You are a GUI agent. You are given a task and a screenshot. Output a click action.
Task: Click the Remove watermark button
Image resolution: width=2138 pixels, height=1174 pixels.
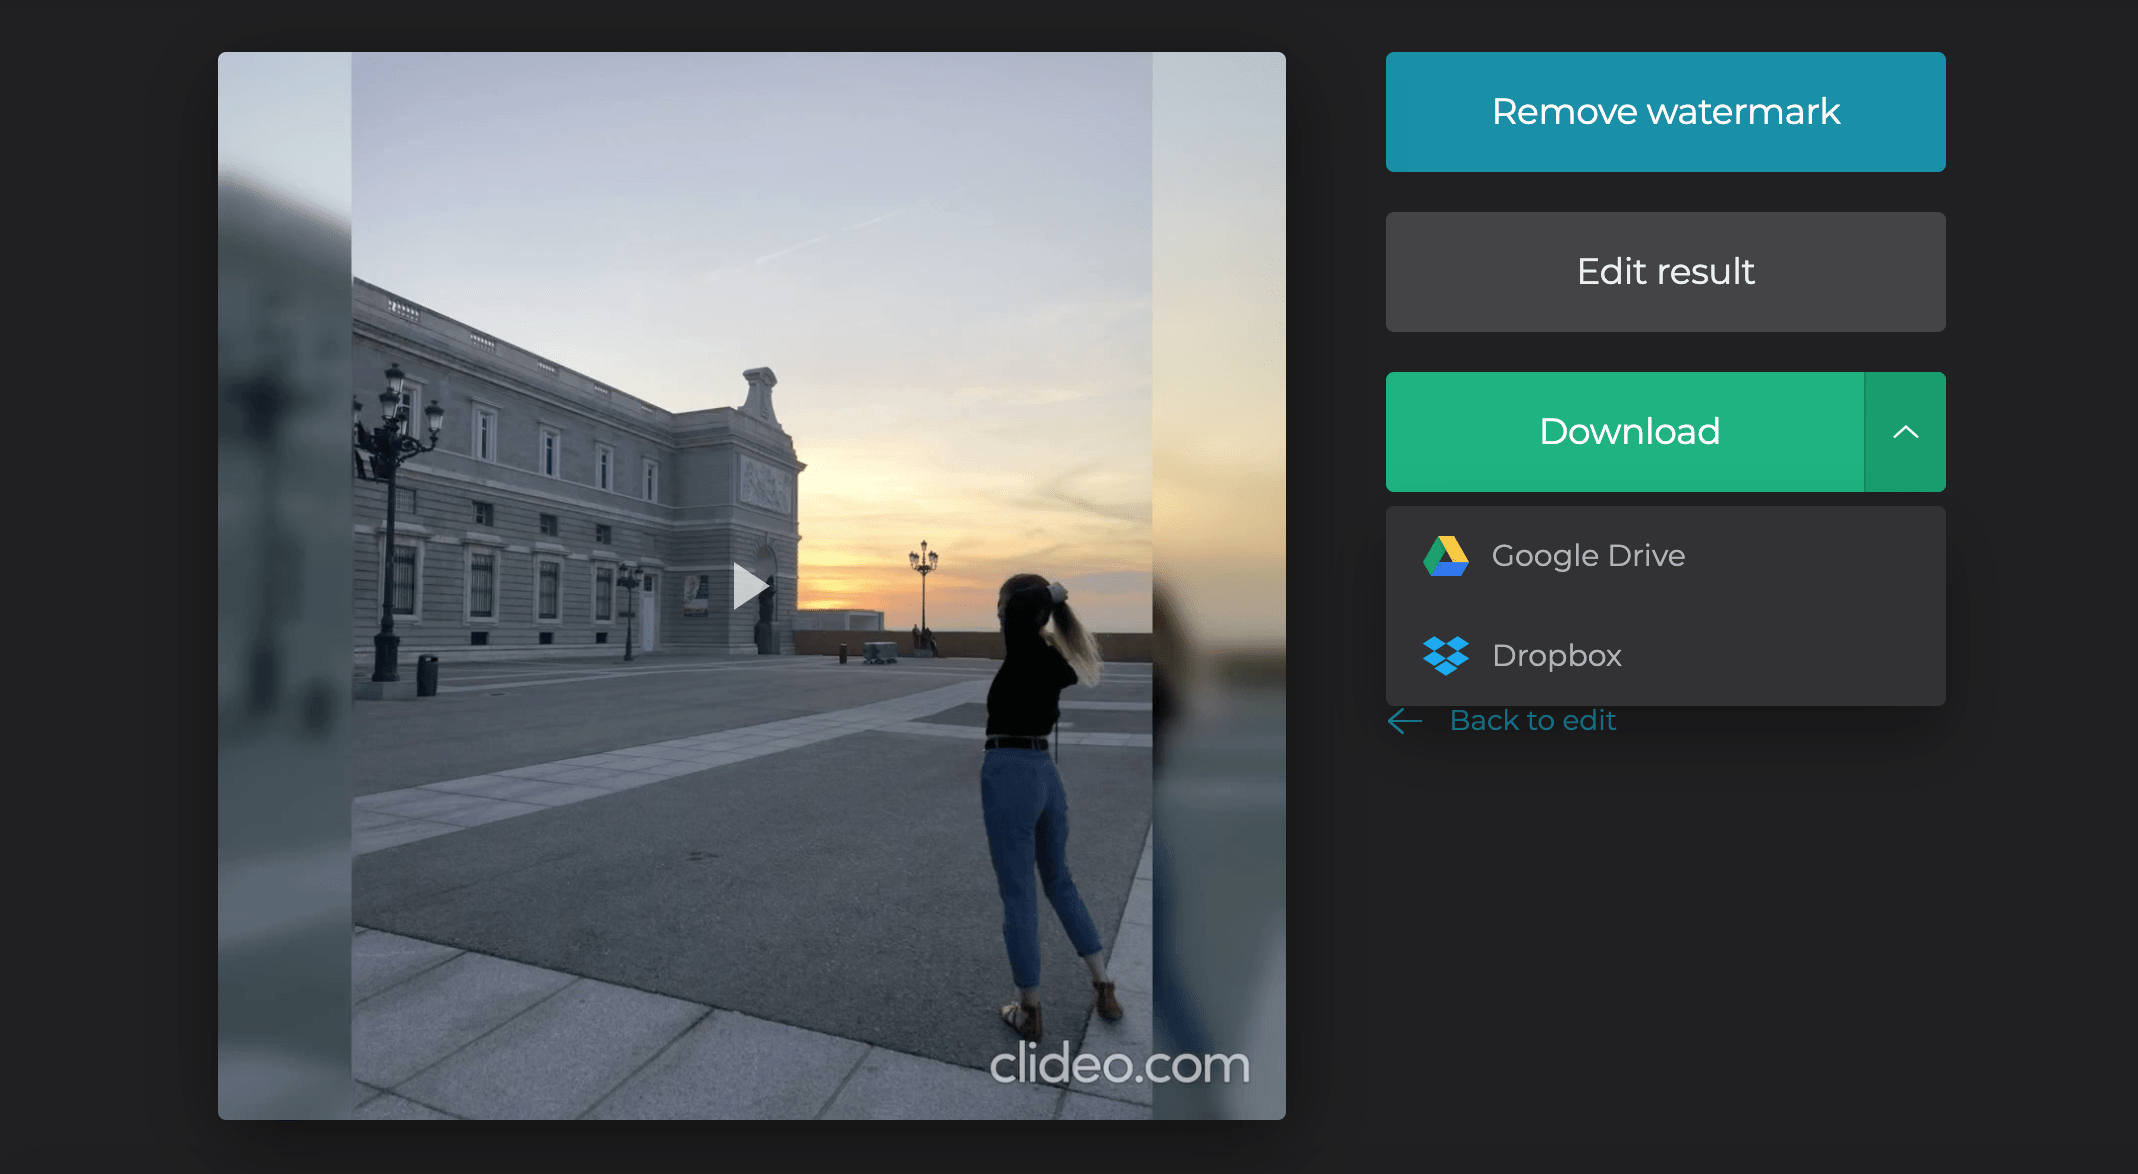(x=1665, y=112)
